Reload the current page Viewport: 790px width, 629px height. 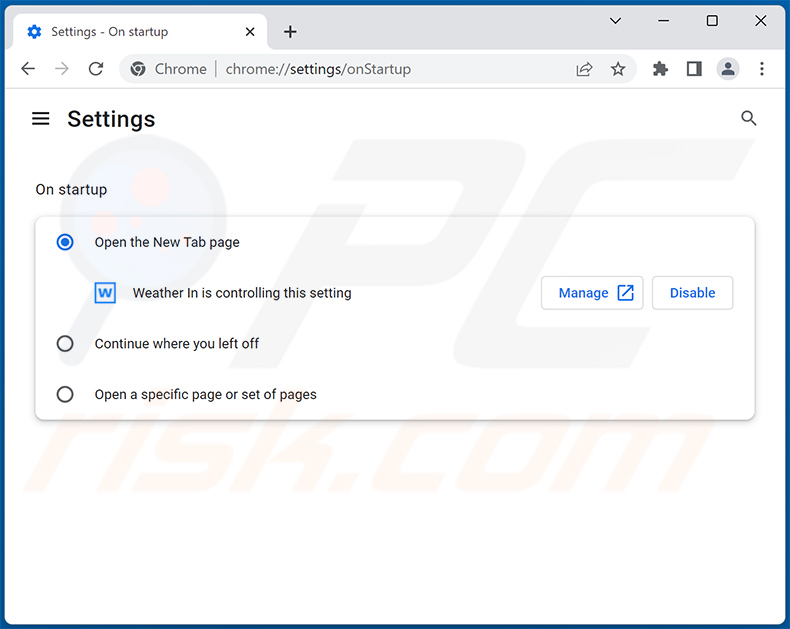[x=96, y=69]
